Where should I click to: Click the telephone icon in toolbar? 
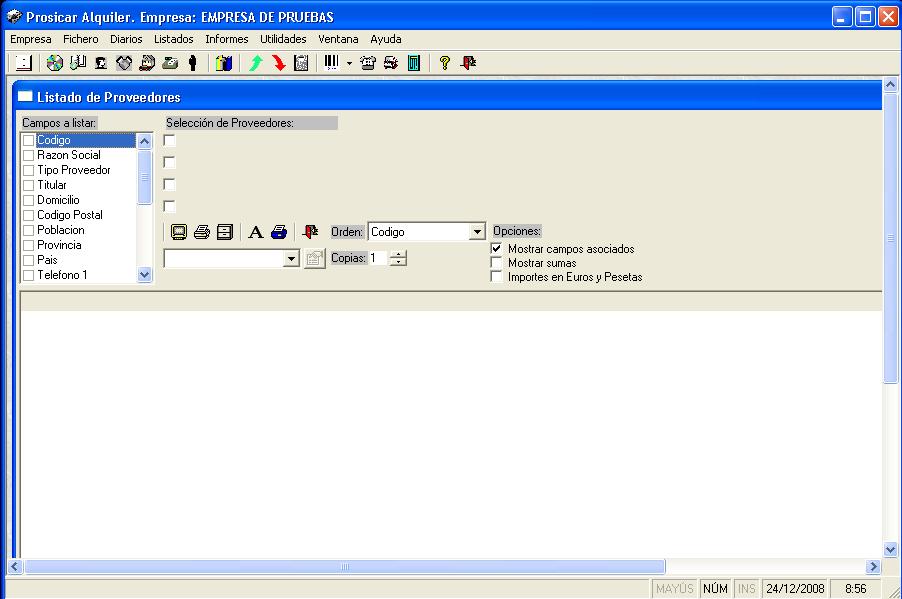[x=368, y=63]
